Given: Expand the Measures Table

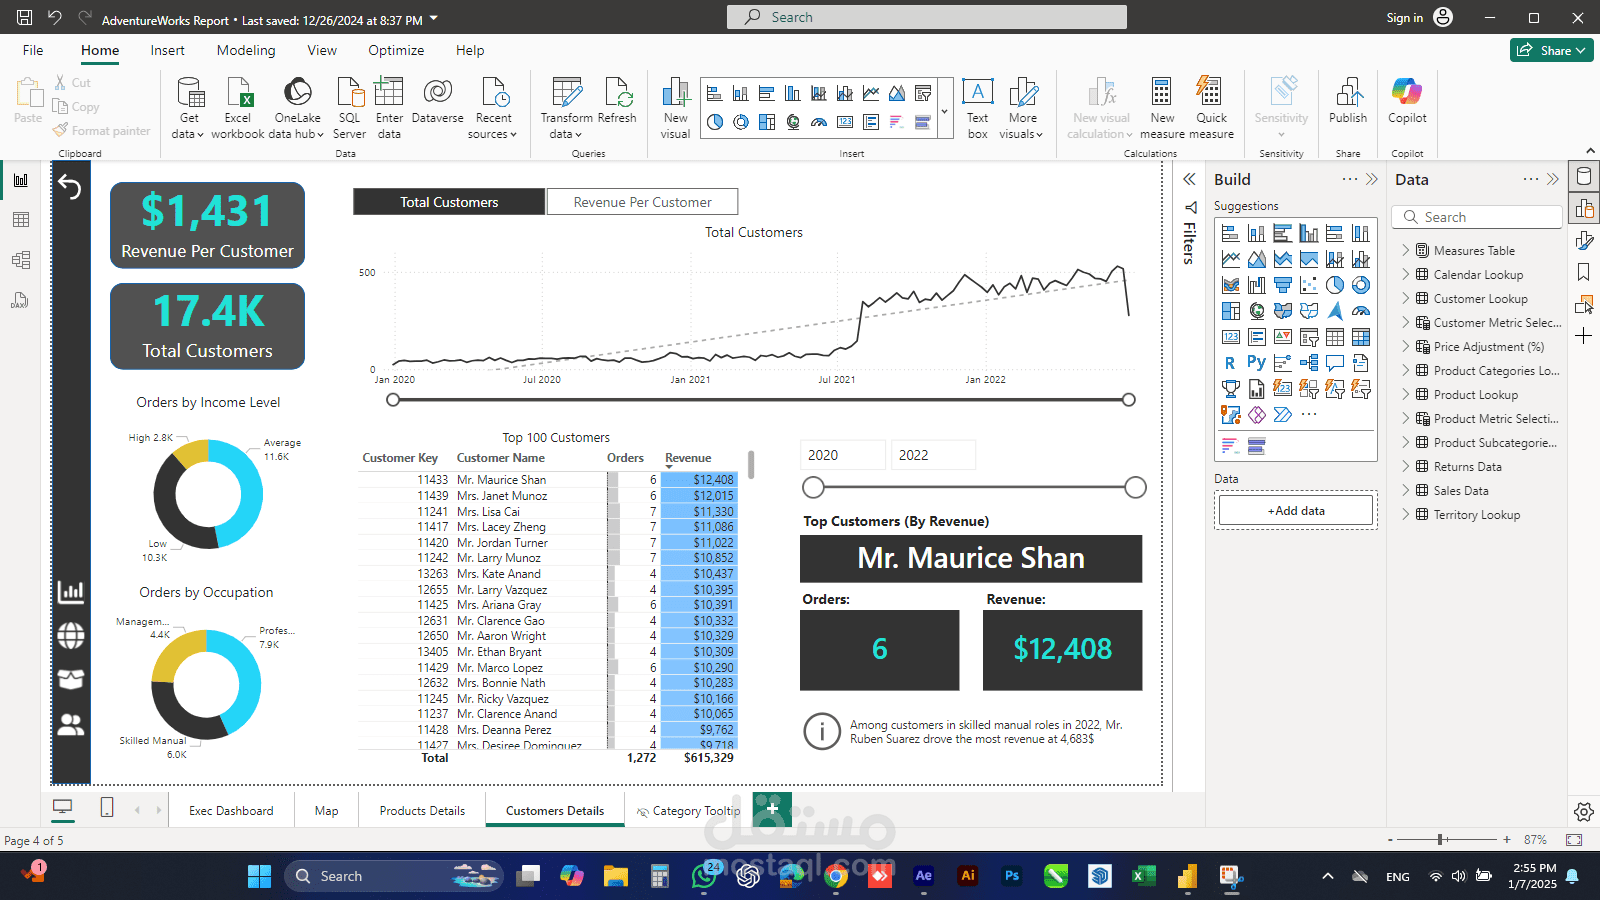Looking at the screenshot, I should [1405, 251].
